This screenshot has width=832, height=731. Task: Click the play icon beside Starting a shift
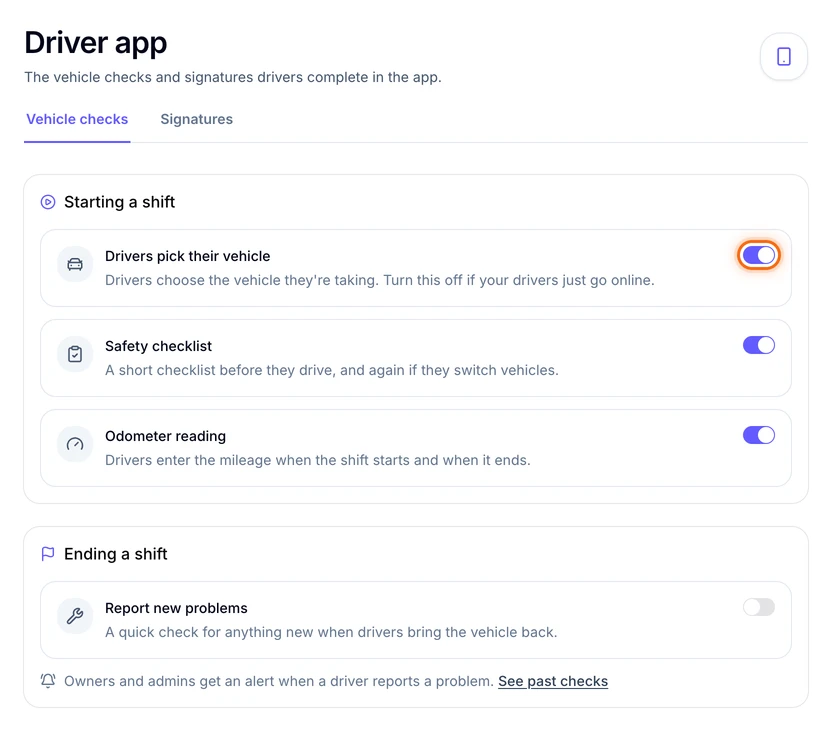point(48,202)
